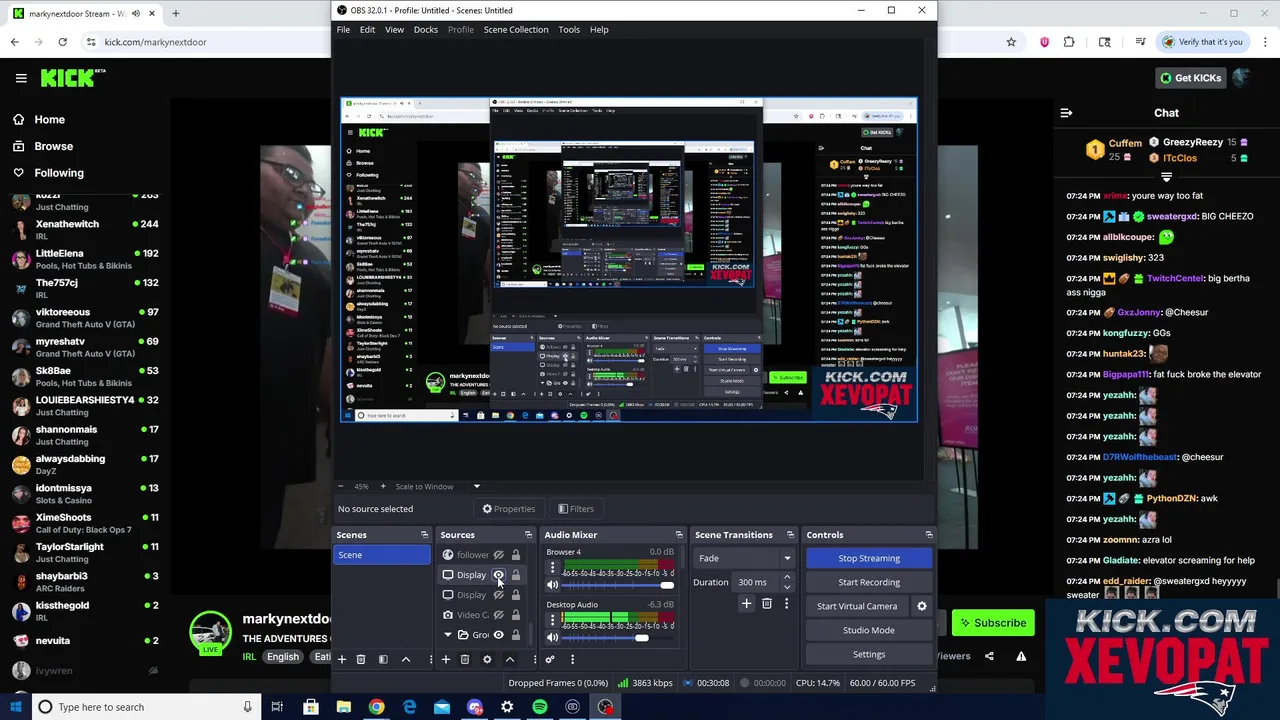1280x720 pixels.
Task: Pop out the Audio Mixer dock float icon
Action: (679, 535)
